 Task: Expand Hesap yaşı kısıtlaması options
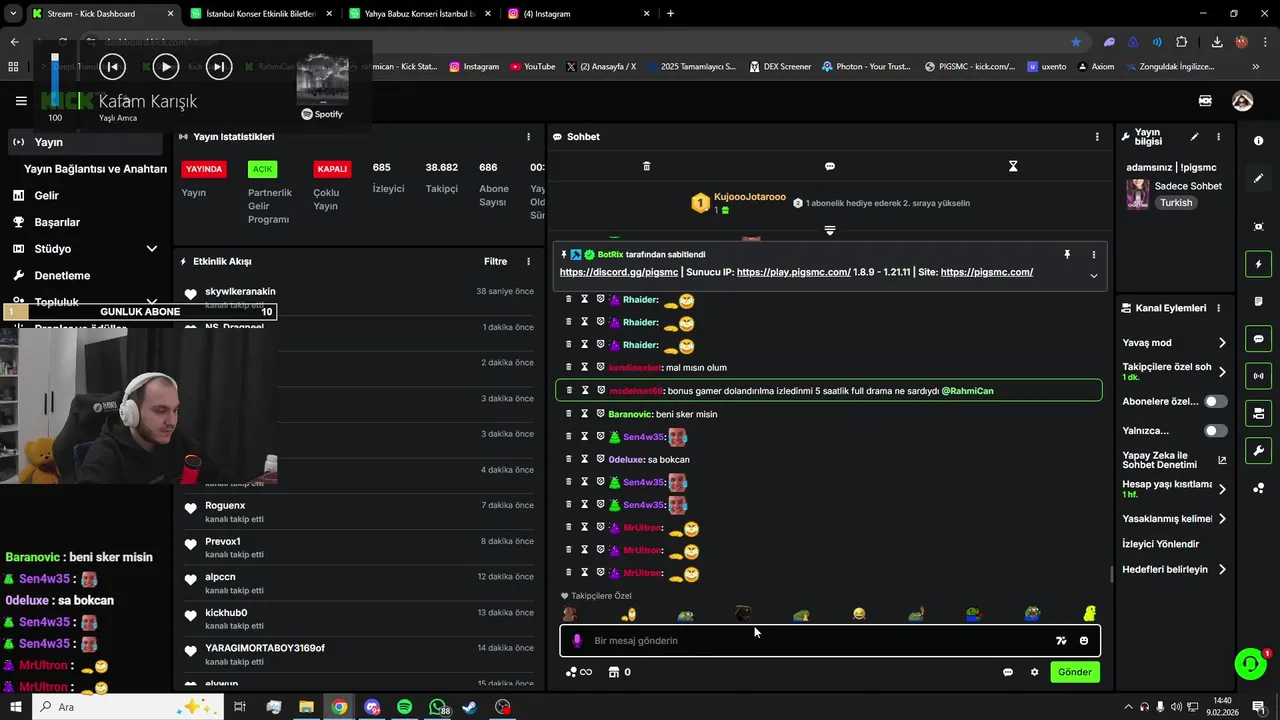click(1222, 489)
